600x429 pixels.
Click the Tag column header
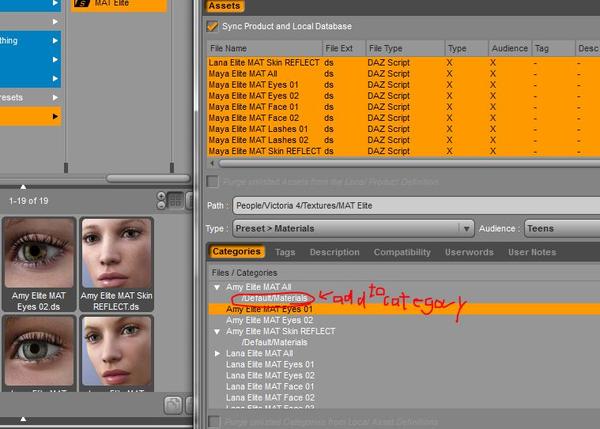pyautogui.click(x=553, y=48)
